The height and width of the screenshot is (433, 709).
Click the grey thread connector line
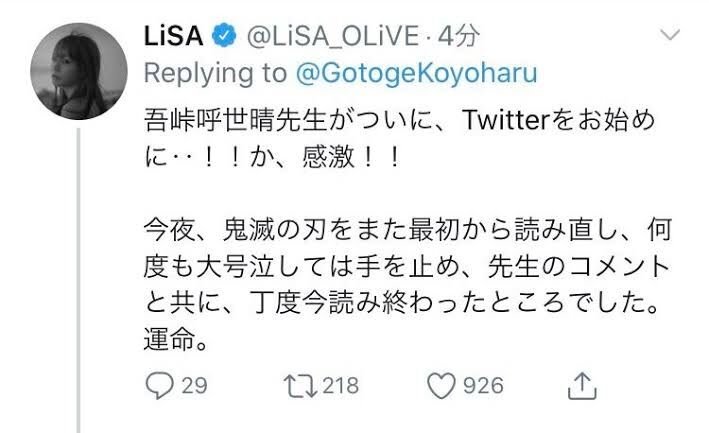point(78,280)
